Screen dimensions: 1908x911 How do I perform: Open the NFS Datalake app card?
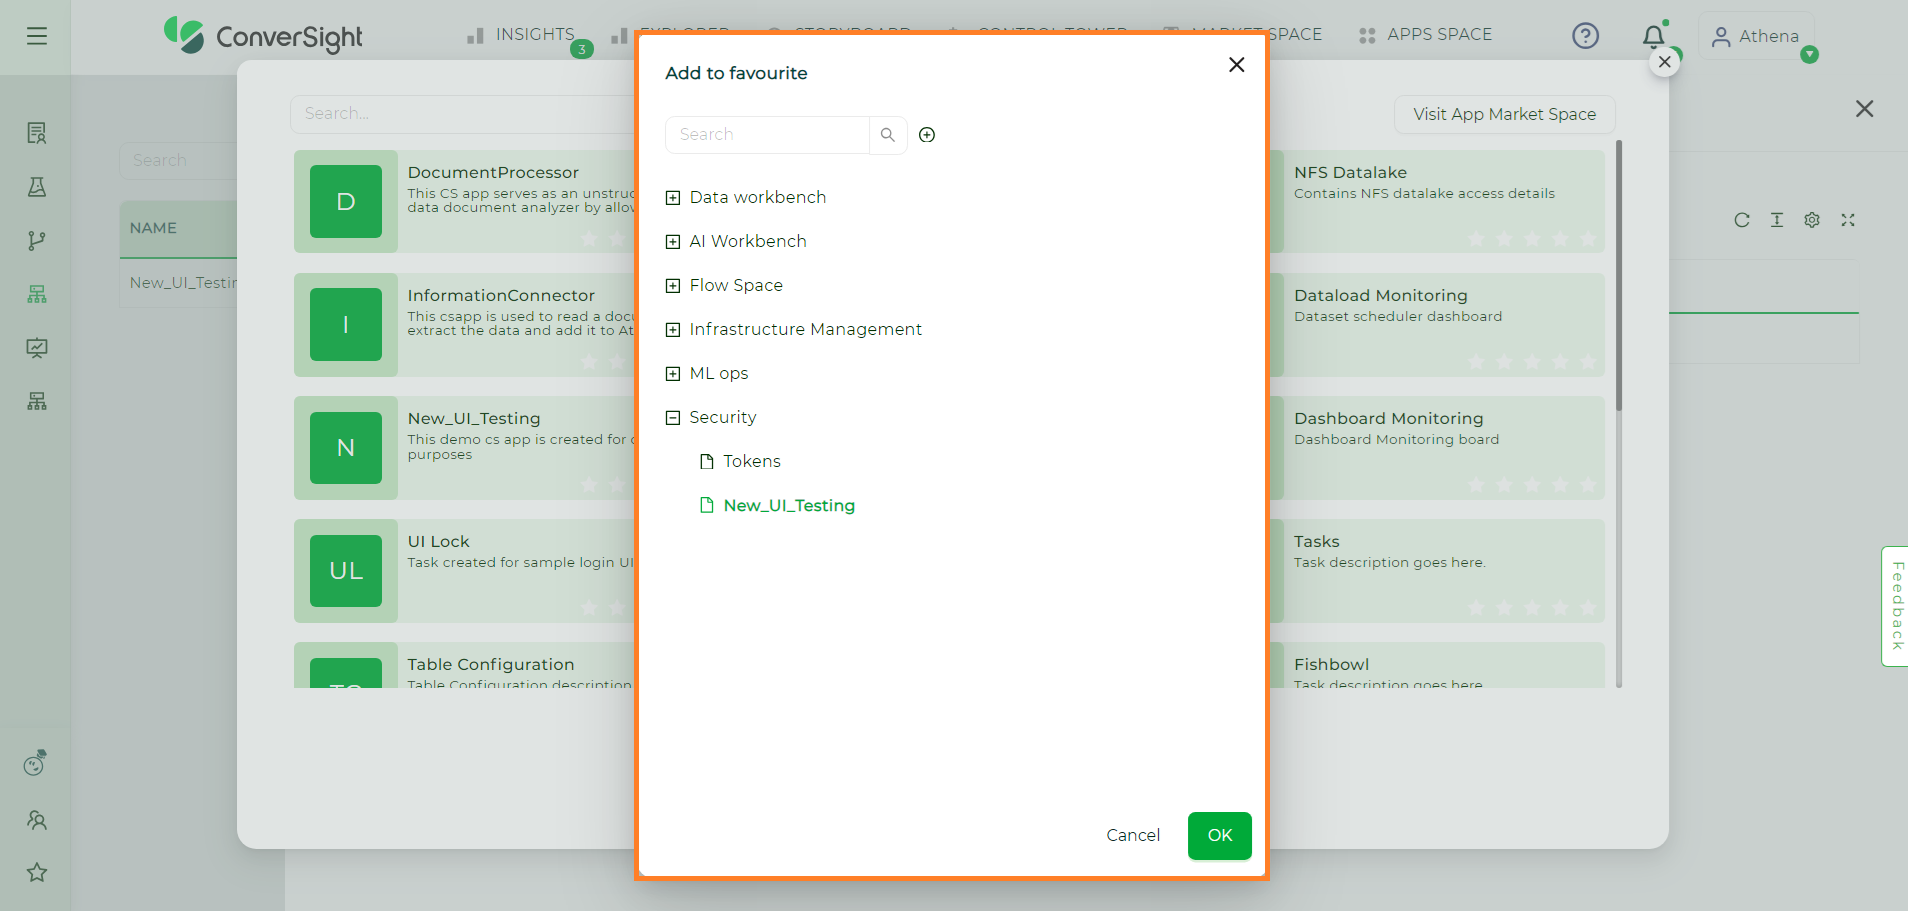click(x=1437, y=201)
